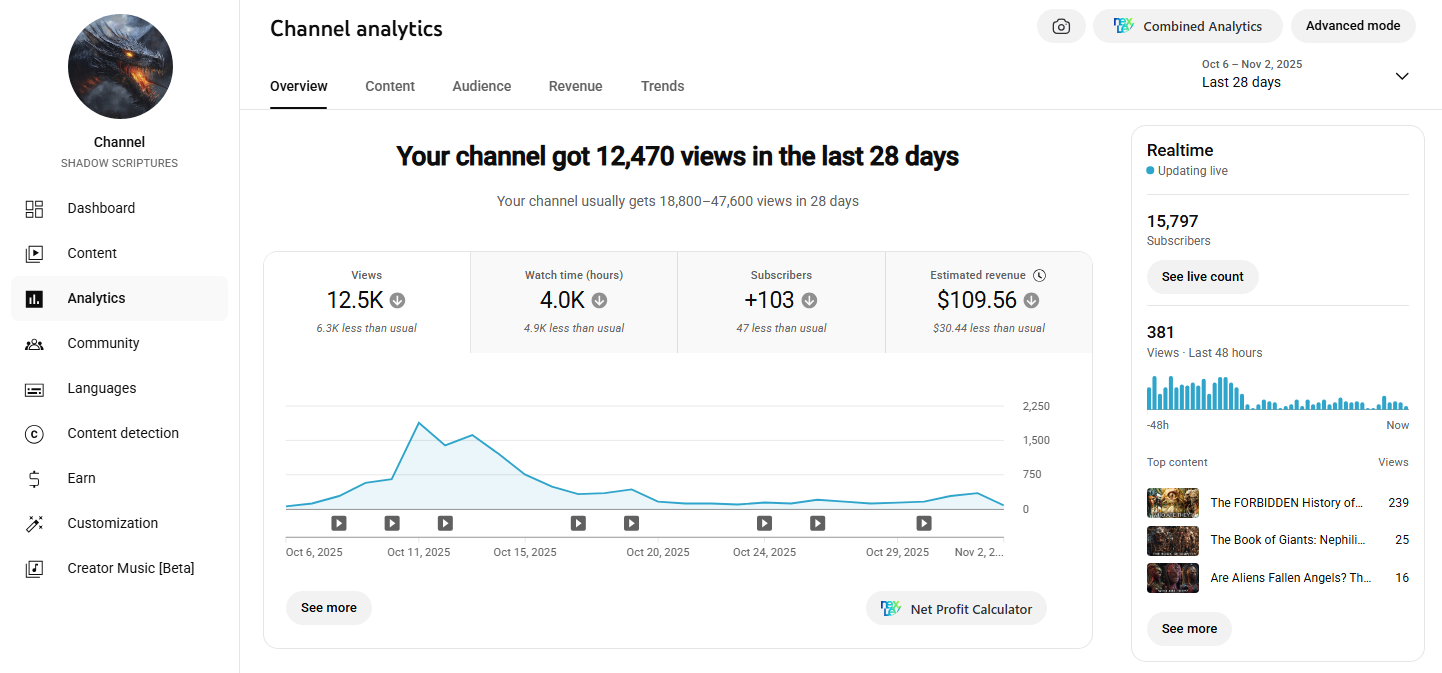Open Customization magic wand icon
Viewport: 1442px width, 673px height.
pyautogui.click(x=34, y=524)
